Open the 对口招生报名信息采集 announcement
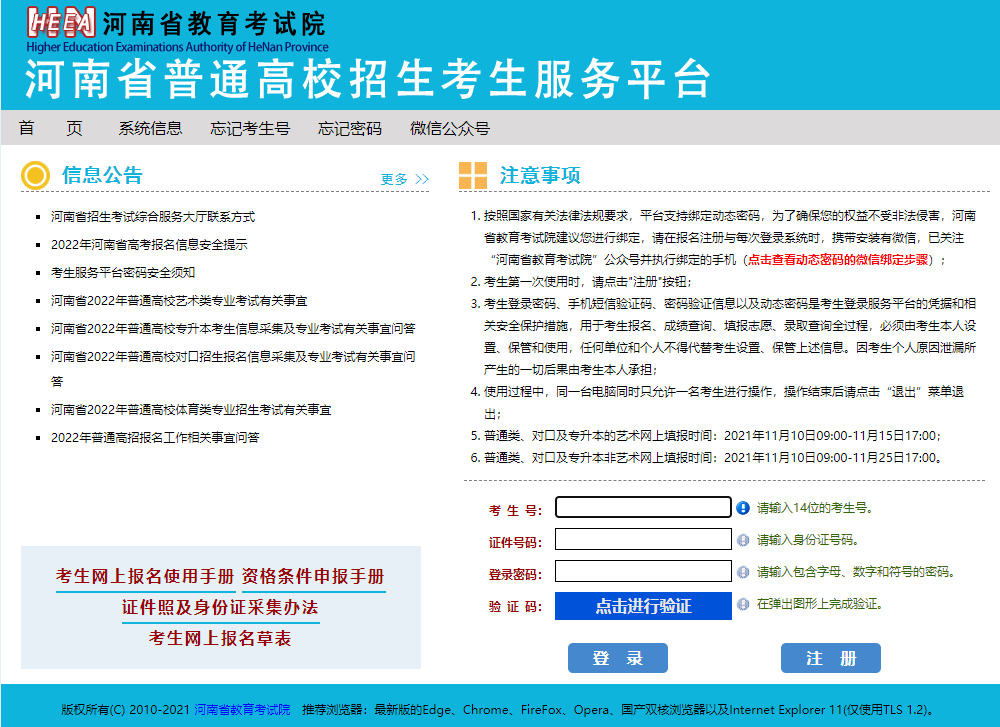The image size is (1000, 727). 233,369
